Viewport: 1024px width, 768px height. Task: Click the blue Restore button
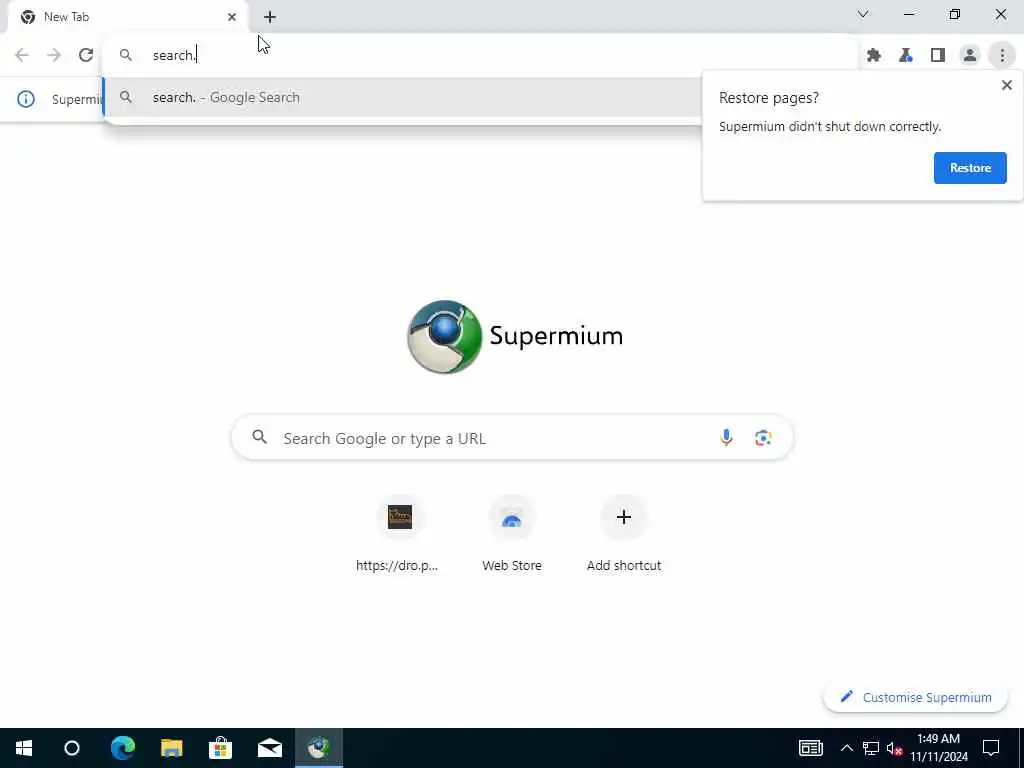click(970, 168)
